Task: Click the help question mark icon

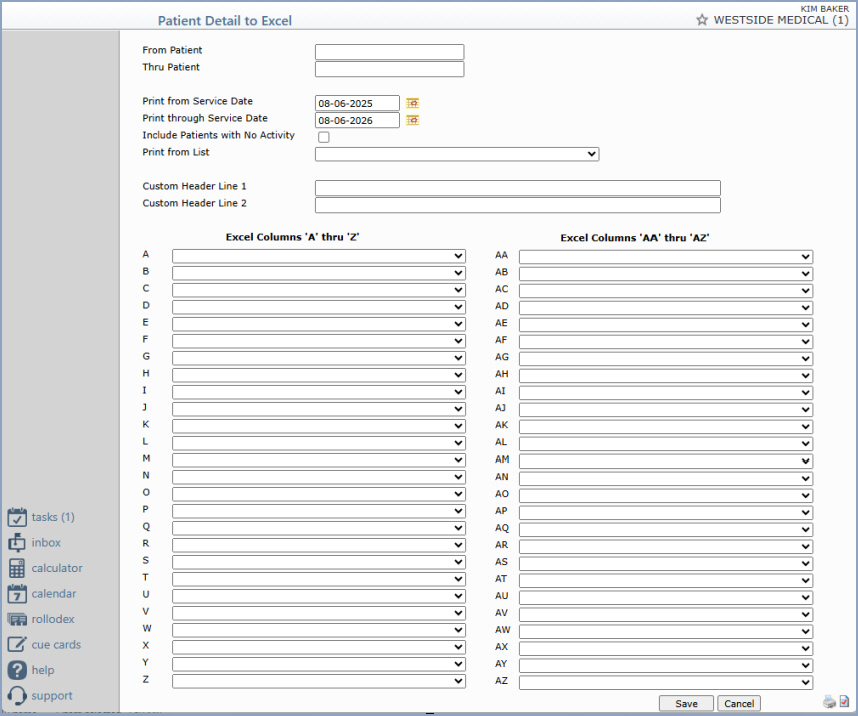Action: click(17, 670)
